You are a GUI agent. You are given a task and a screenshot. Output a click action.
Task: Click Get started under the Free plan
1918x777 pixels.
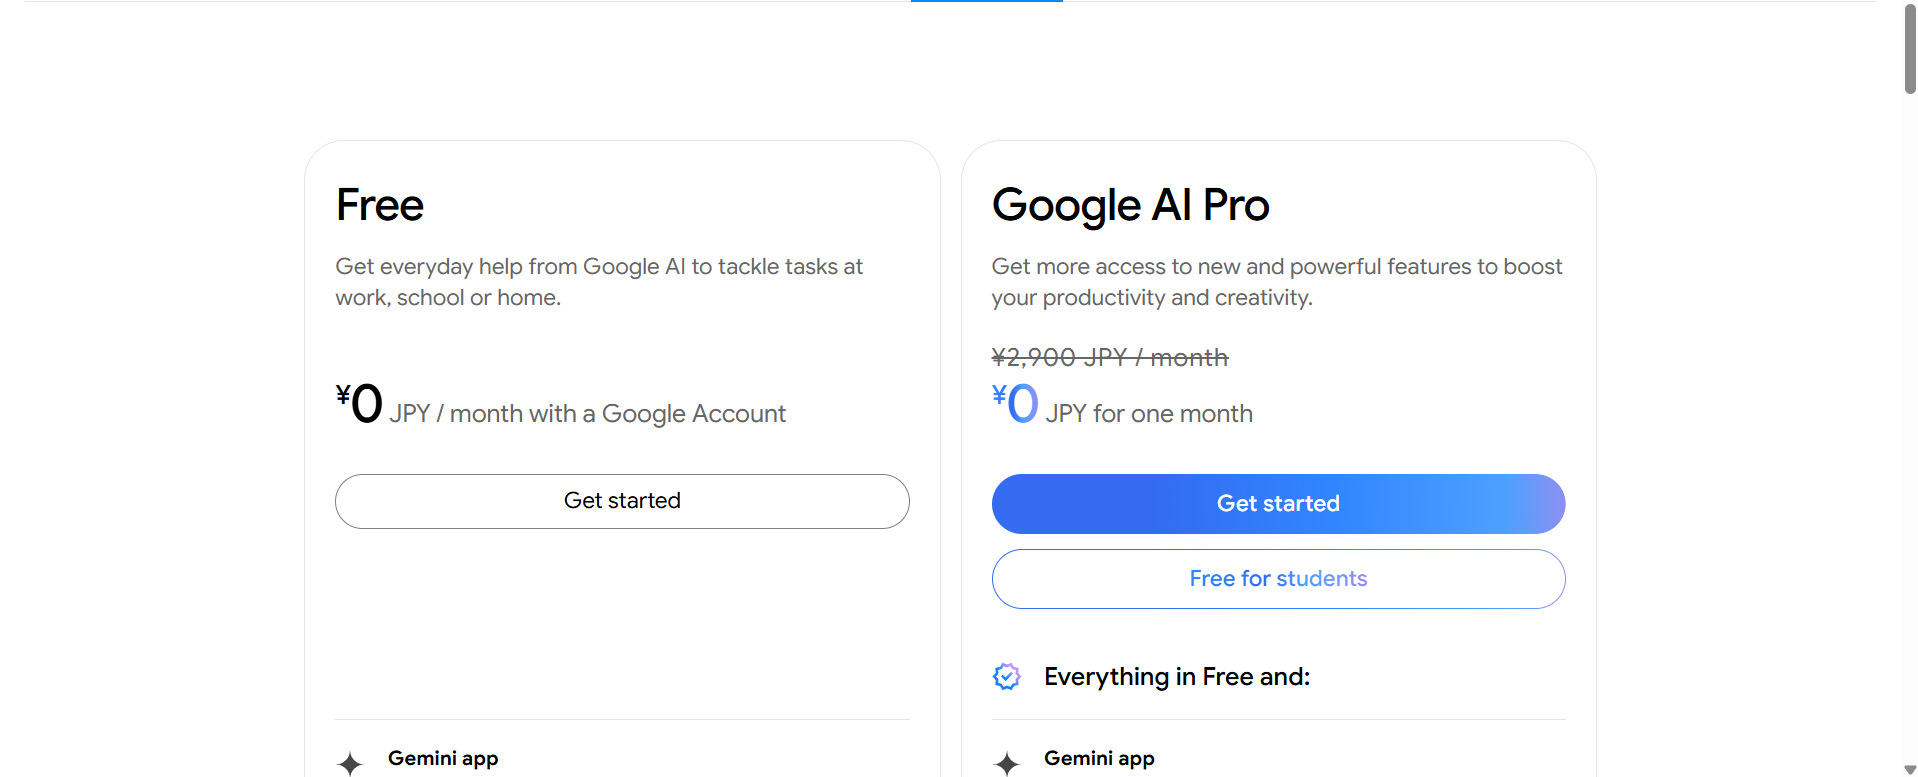[622, 501]
